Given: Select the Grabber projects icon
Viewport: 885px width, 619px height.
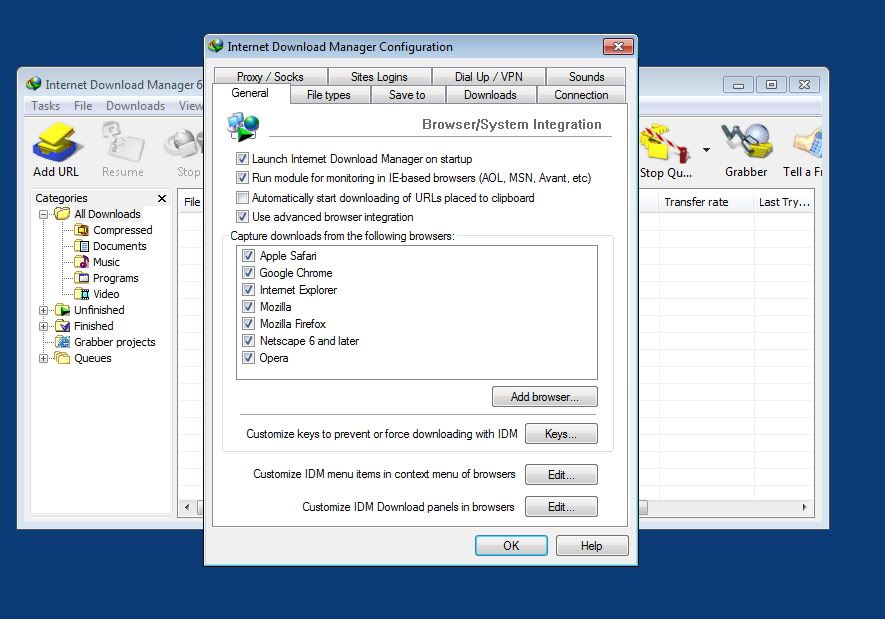Looking at the screenshot, I should (x=63, y=342).
